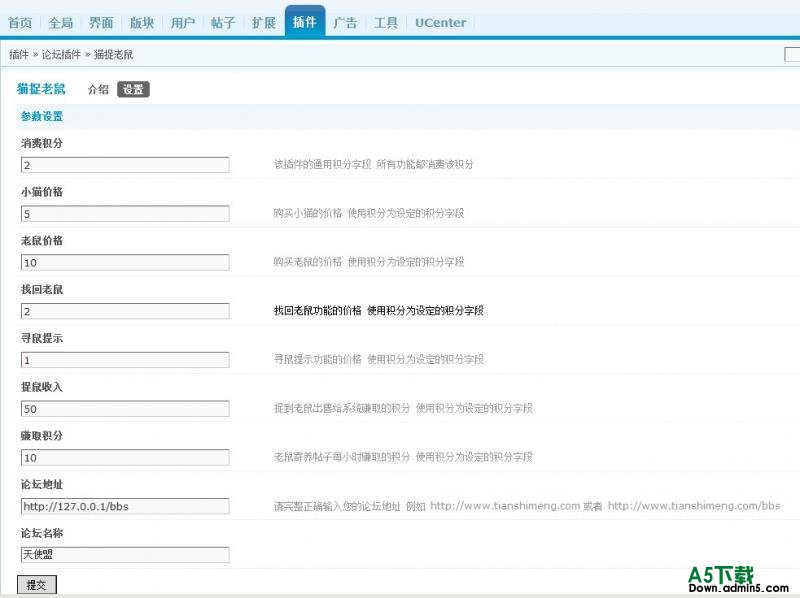Select the 找回老鼠 input field
The width and height of the screenshot is (800, 598).
125,311
